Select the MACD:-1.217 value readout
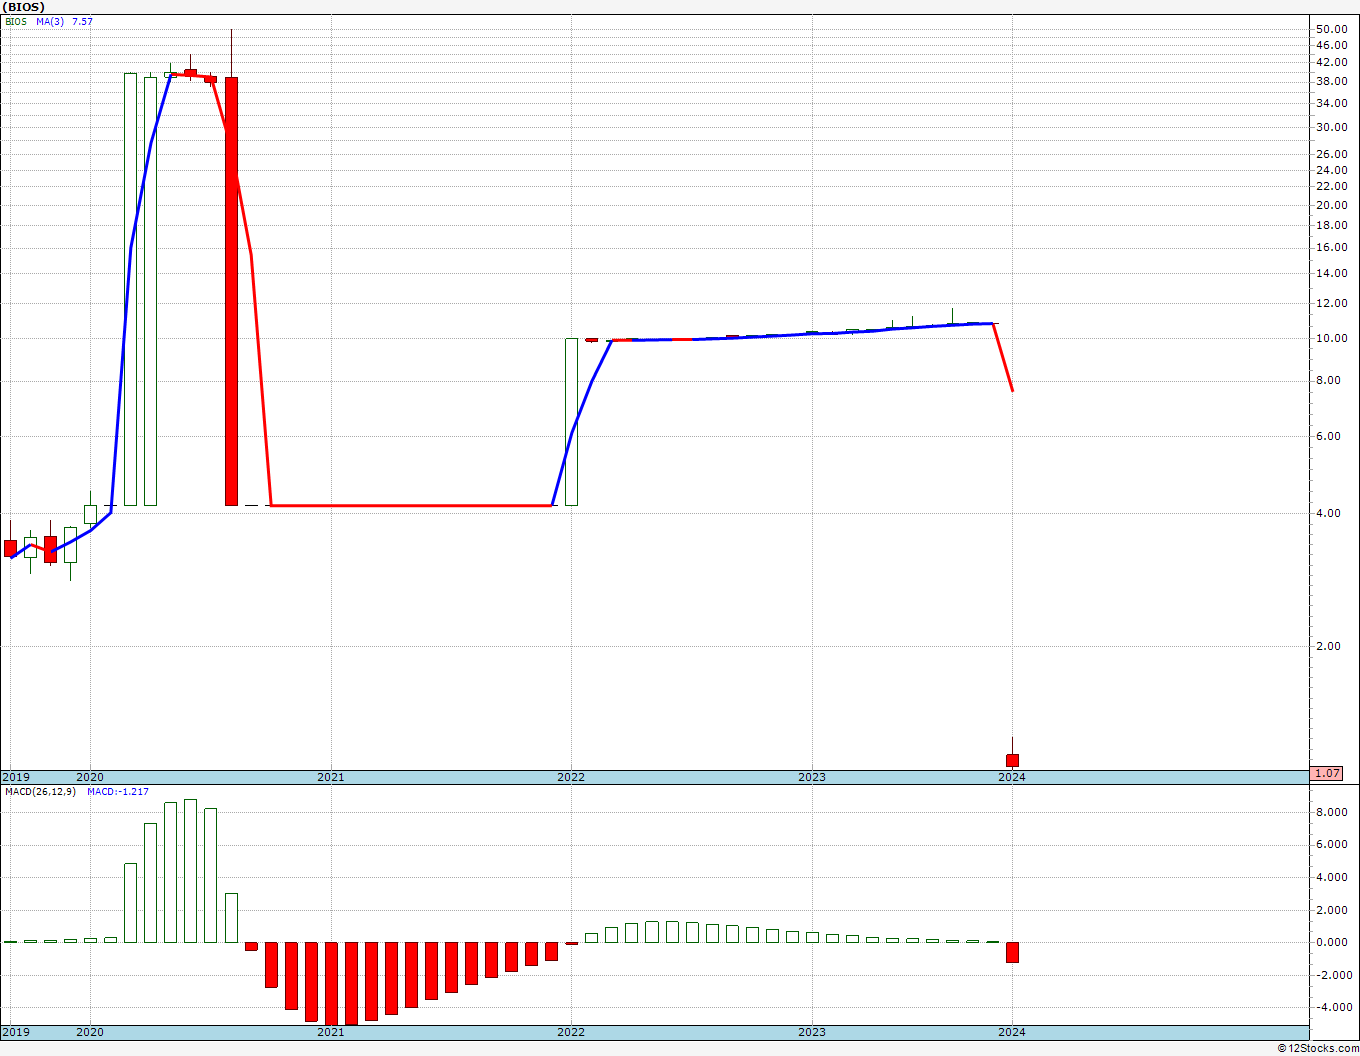Viewport: 1360px width, 1056px height. click(118, 791)
